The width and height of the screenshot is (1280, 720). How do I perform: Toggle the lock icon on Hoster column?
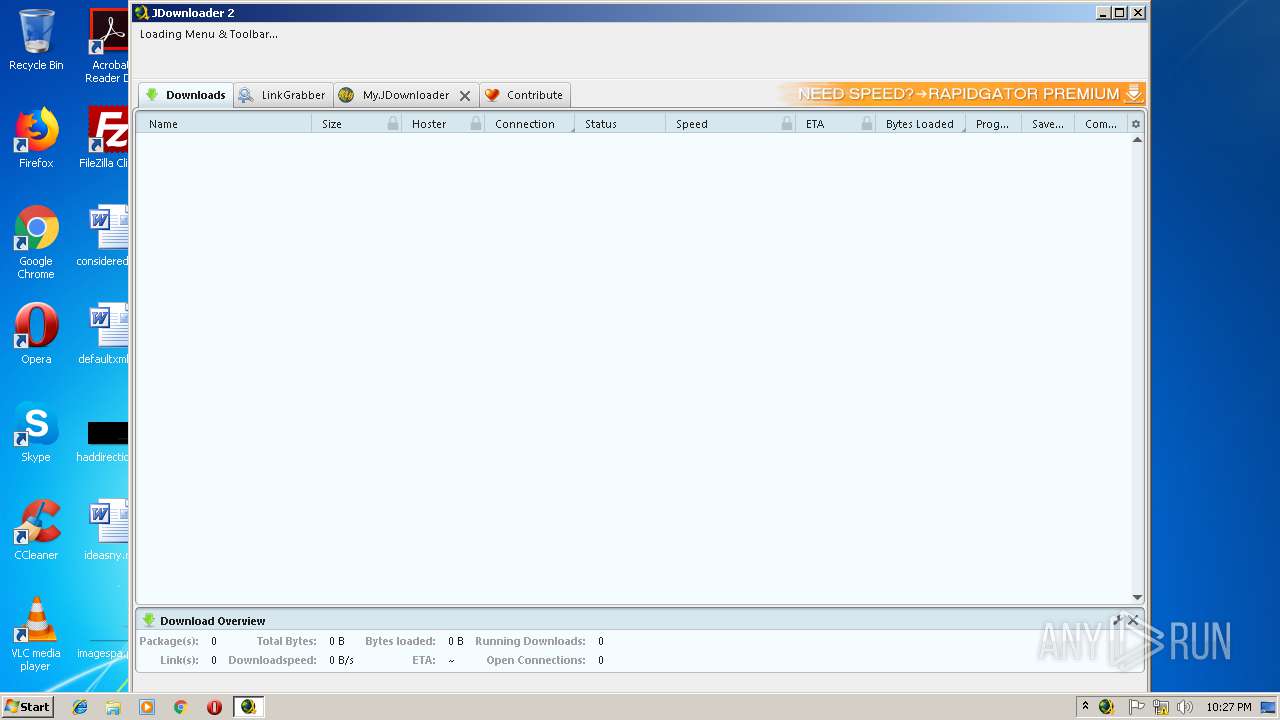pos(476,124)
